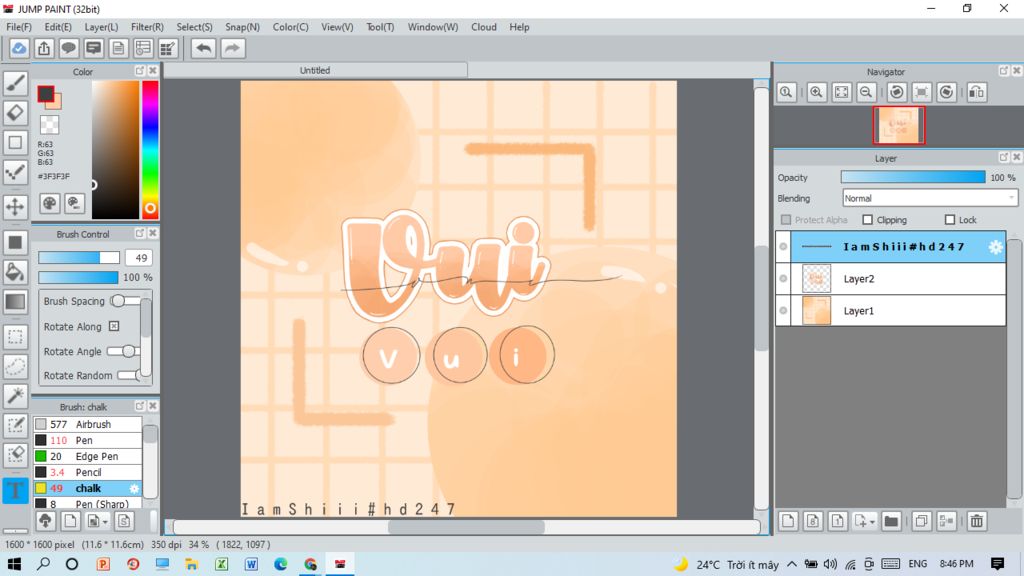Download brushes from cloud icon
The height and width of the screenshot is (576, 1024).
coord(45,520)
